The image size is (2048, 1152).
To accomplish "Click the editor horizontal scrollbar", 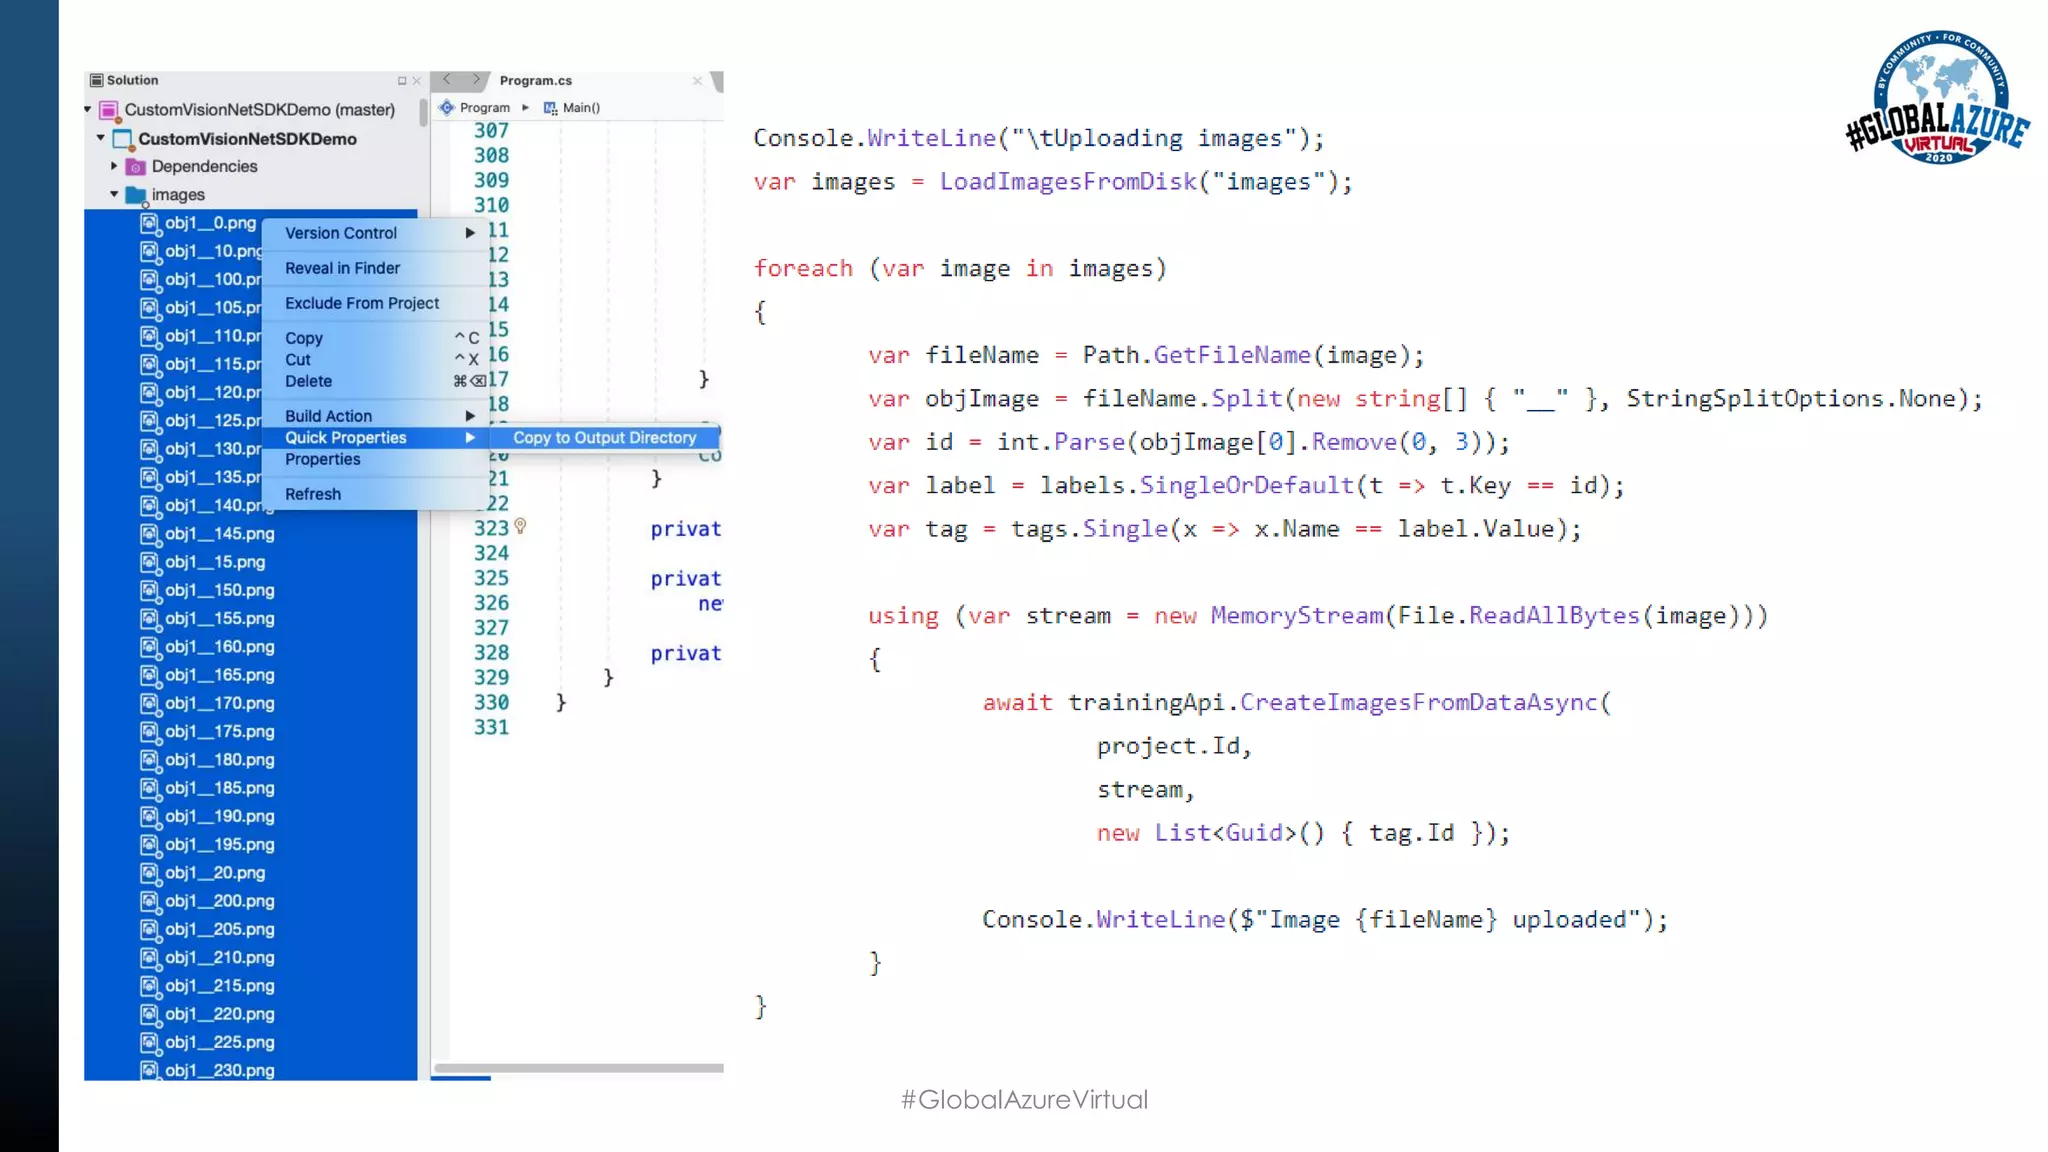I will coord(578,1068).
